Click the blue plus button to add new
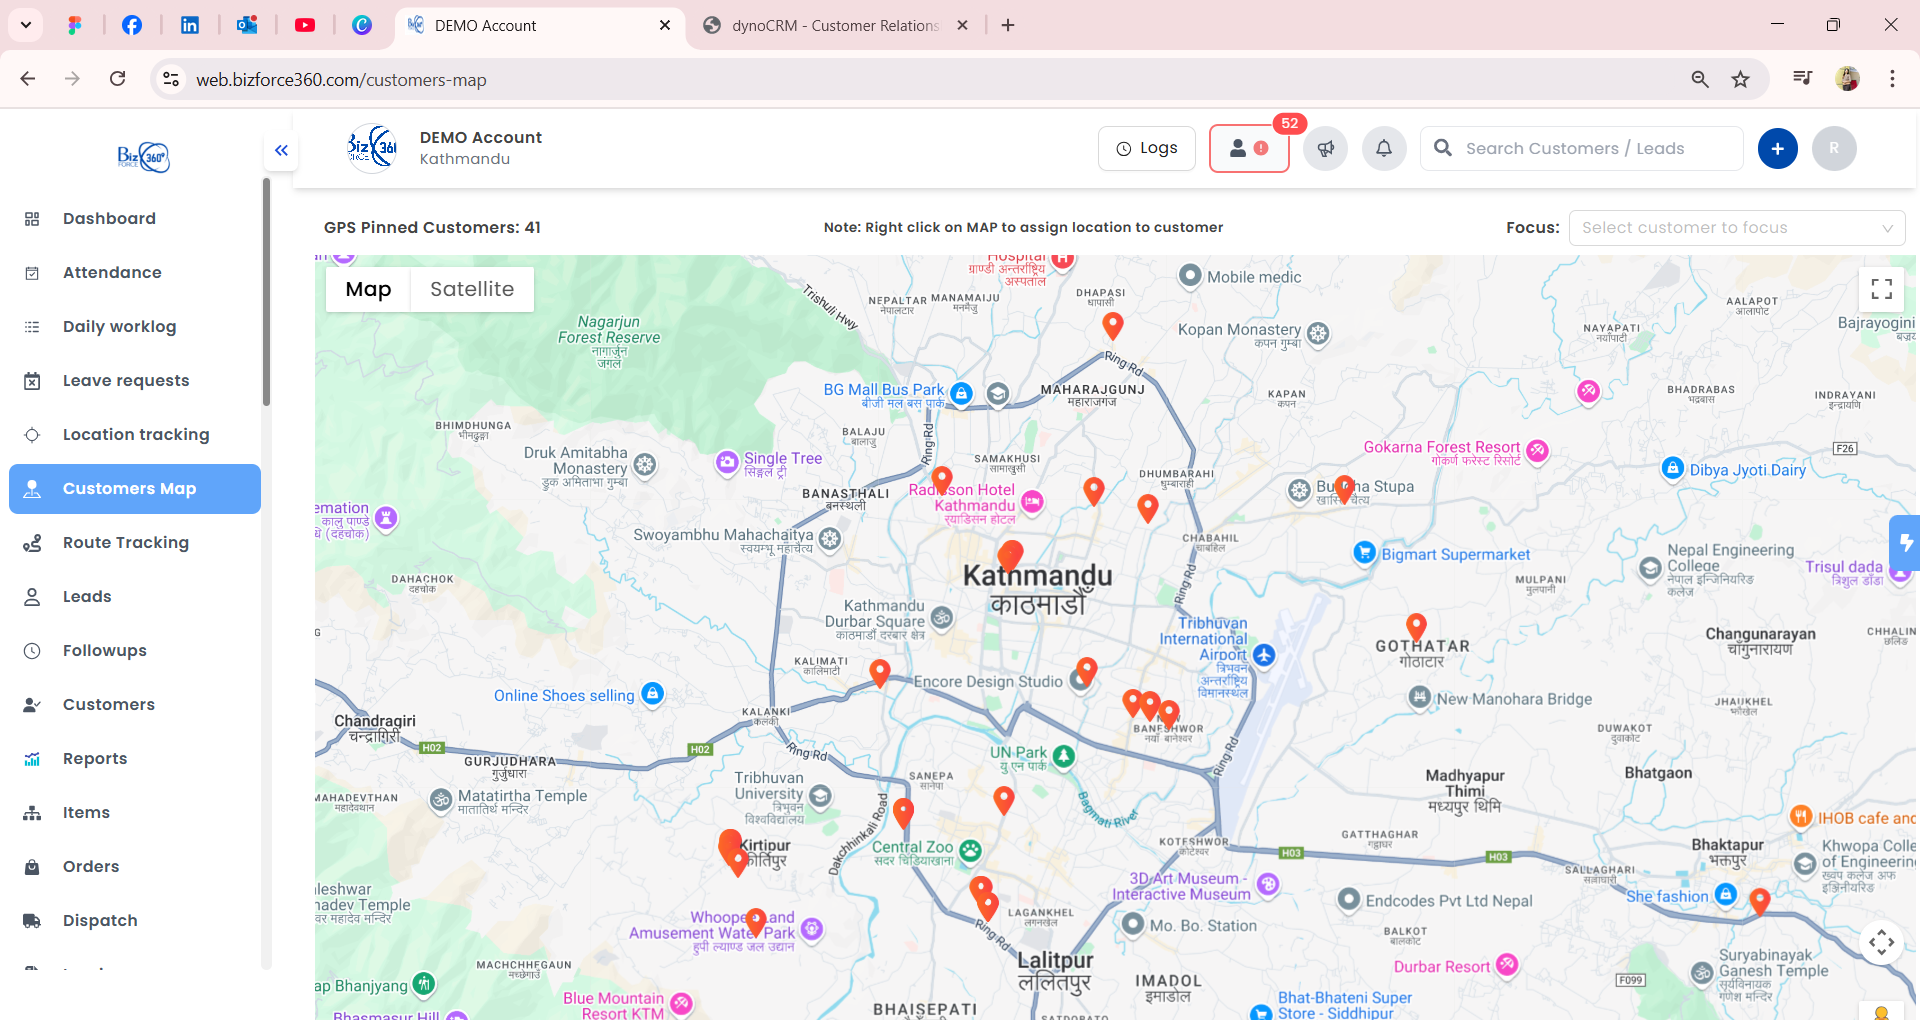 point(1777,148)
